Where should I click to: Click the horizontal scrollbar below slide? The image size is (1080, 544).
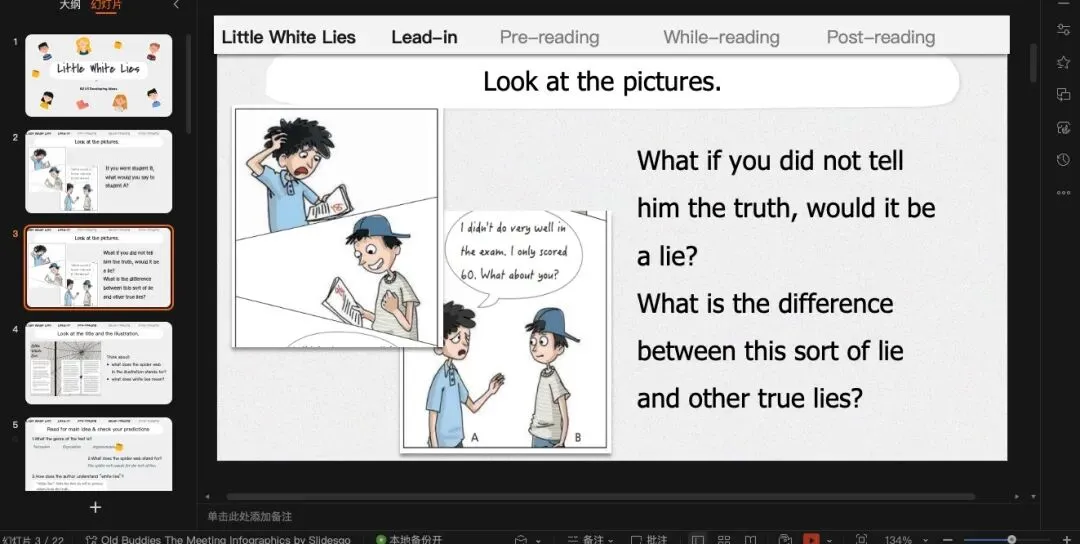tap(599, 496)
